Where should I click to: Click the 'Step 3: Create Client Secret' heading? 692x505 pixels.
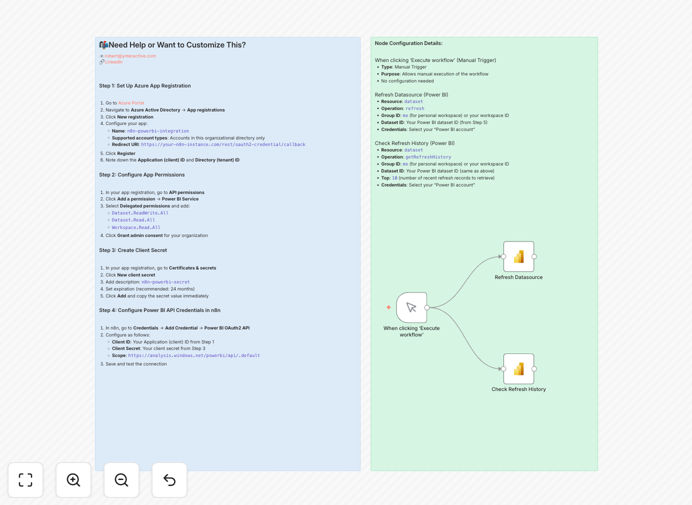pyautogui.click(x=133, y=250)
